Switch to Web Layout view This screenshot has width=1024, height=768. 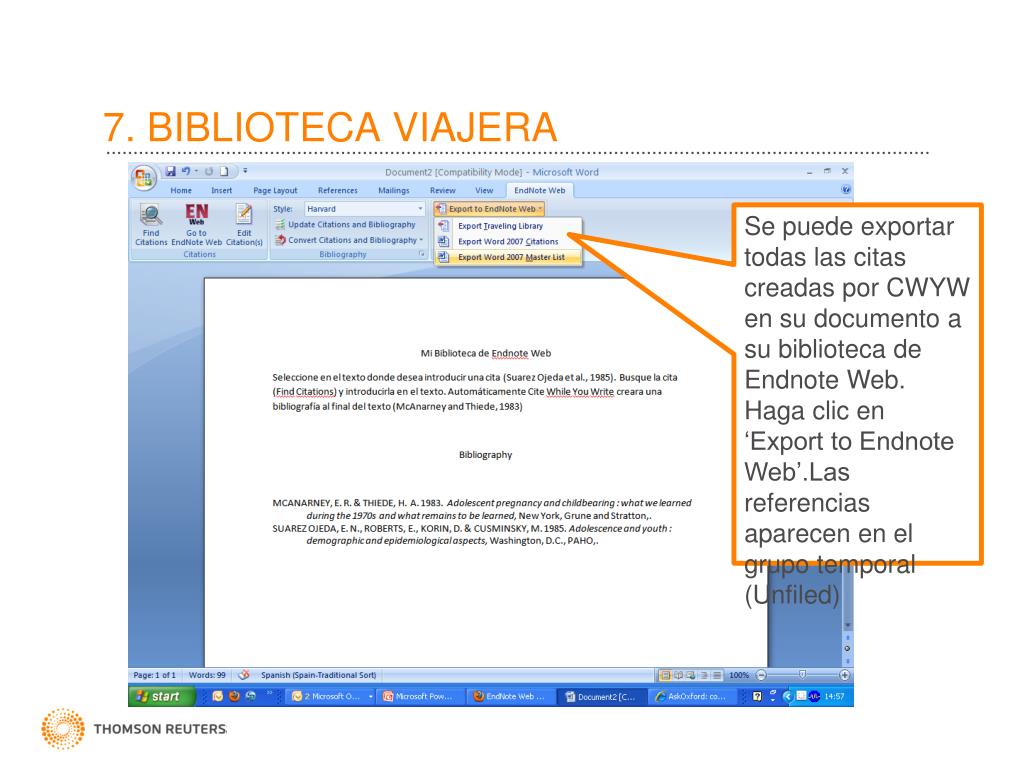690,675
